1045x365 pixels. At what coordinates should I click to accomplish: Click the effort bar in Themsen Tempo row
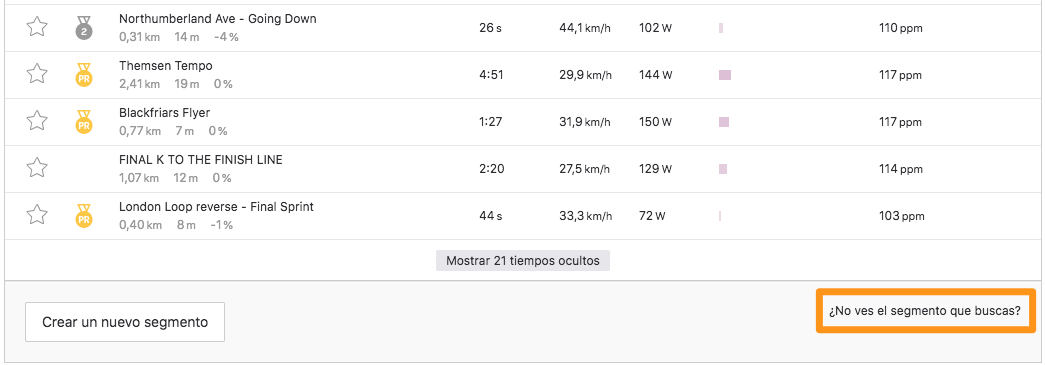click(x=725, y=75)
